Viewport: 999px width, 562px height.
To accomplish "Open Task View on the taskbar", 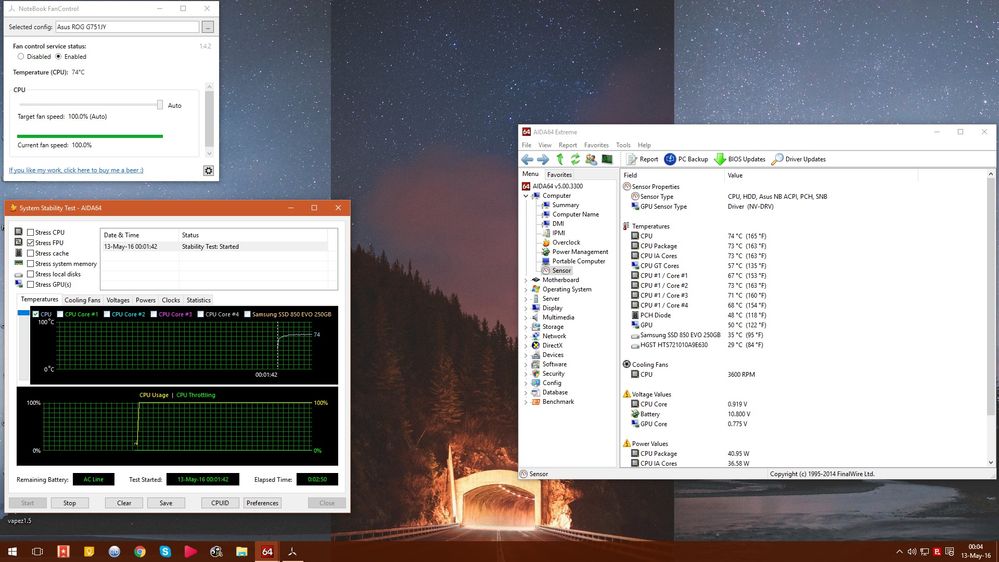I will [38, 551].
